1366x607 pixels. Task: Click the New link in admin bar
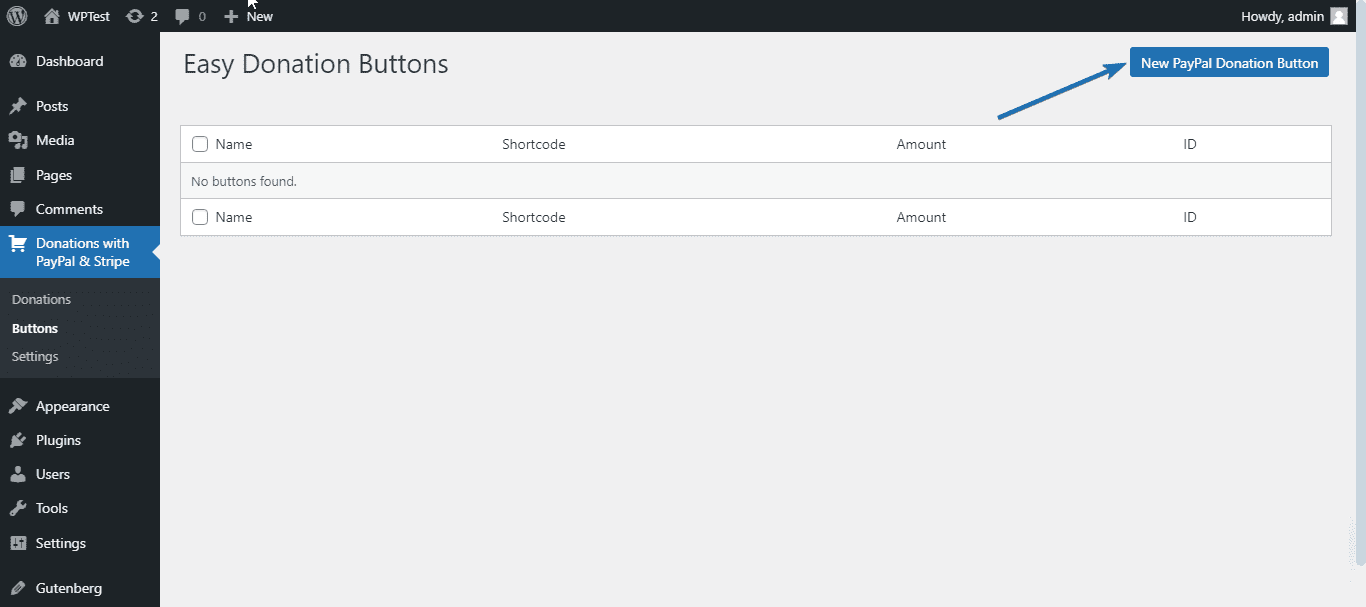(260, 16)
